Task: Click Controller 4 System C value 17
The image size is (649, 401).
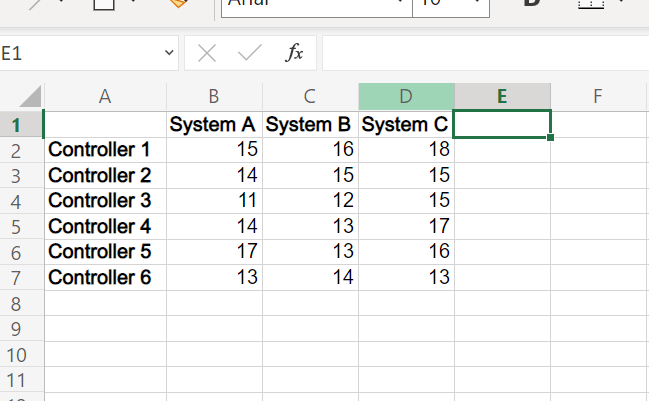Action: [406, 227]
